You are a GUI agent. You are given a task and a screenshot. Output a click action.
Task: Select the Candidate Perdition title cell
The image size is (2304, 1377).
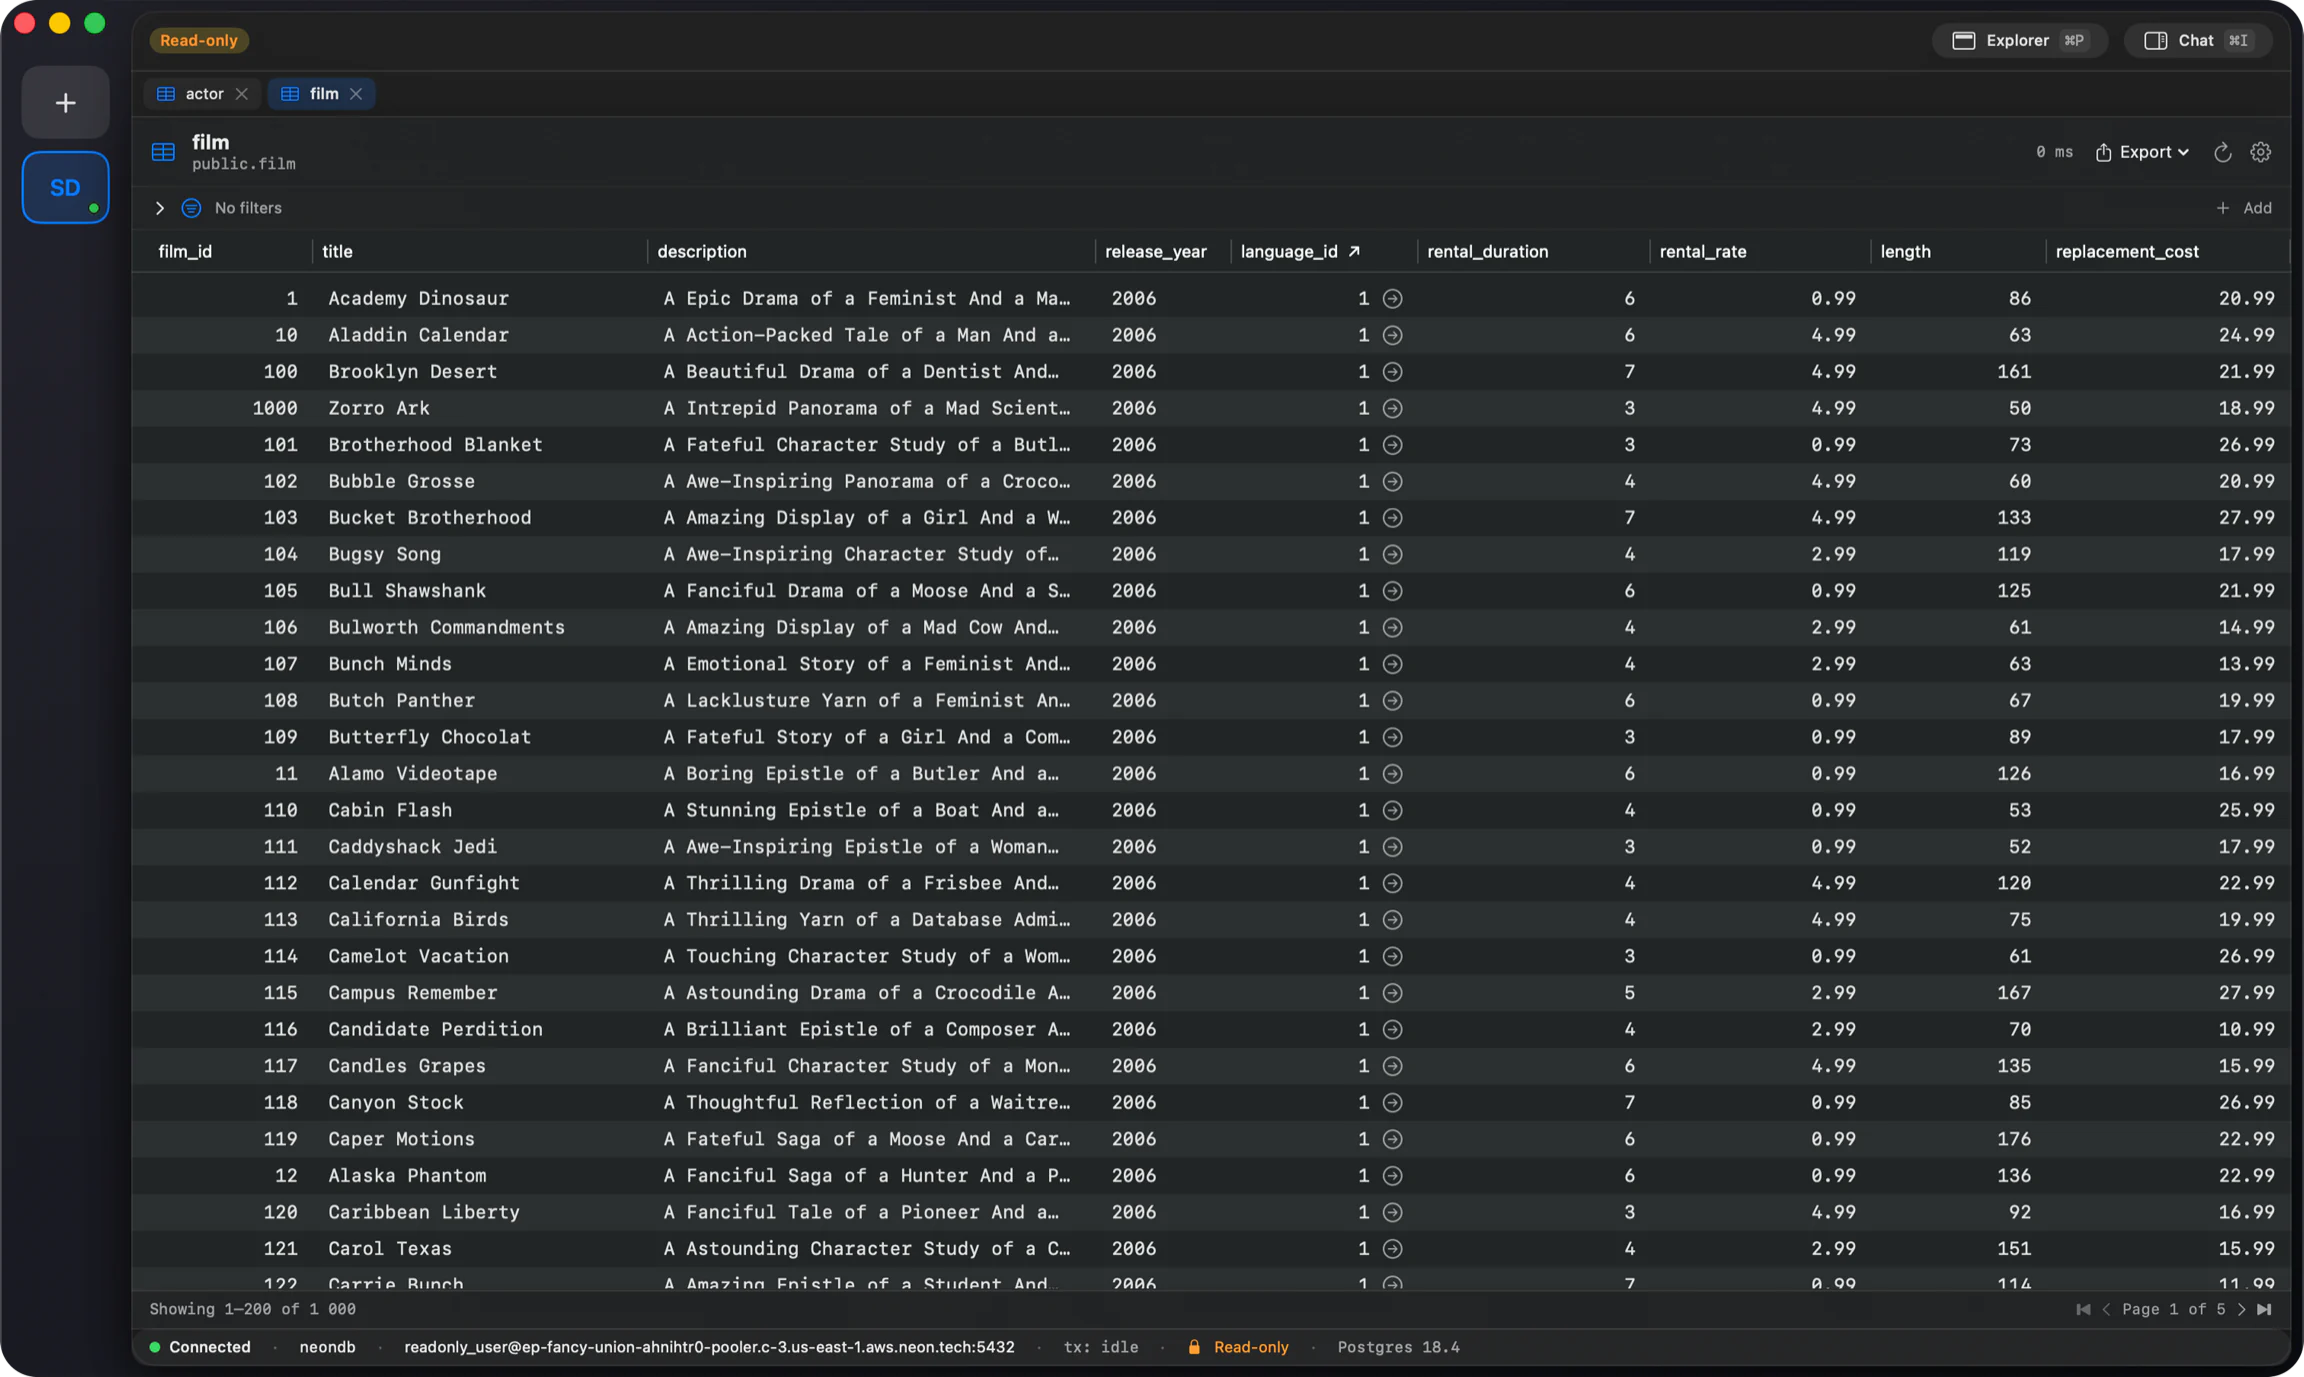(436, 1029)
